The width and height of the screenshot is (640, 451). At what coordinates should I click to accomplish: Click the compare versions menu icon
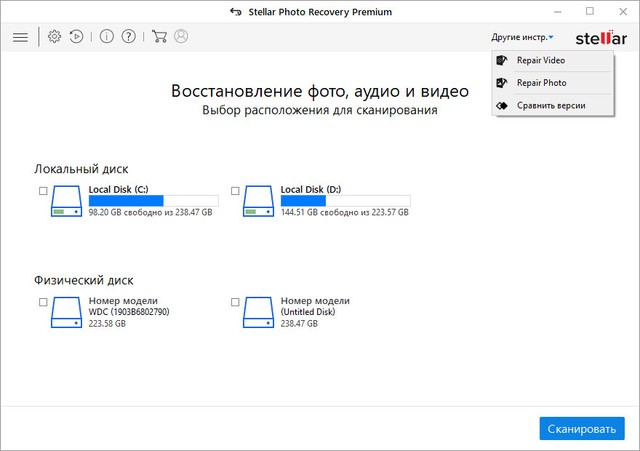(x=502, y=106)
